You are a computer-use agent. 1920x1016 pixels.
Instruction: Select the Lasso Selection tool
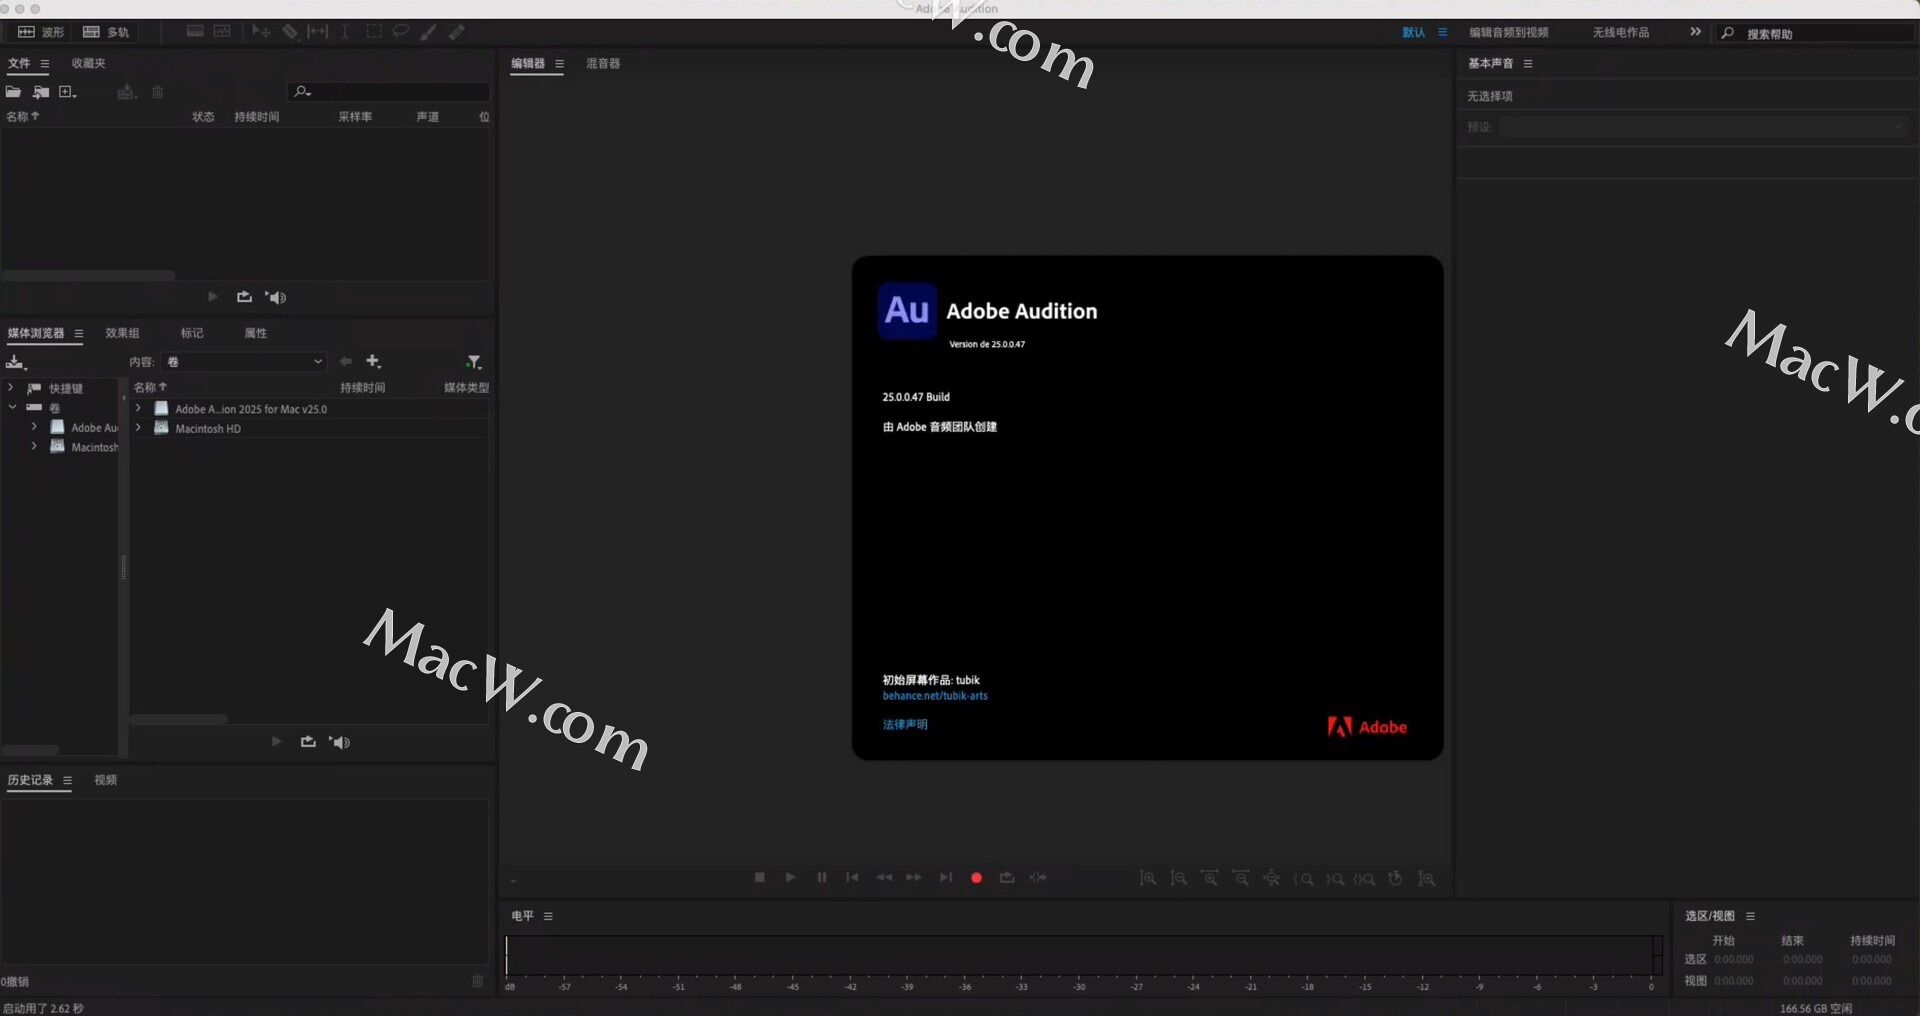(x=401, y=32)
